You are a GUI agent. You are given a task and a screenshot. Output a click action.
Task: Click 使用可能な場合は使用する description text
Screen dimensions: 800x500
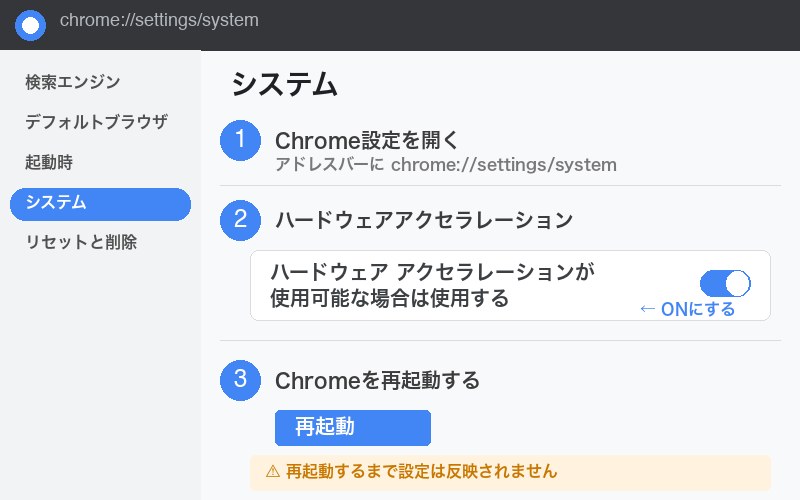(389, 298)
